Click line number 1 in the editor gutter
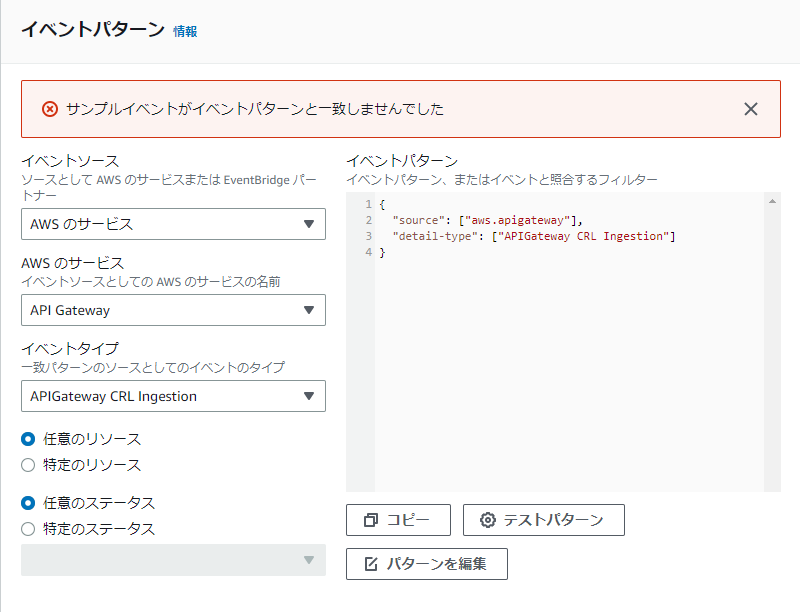This screenshot has width=800, height=612. tap(368, 204)
